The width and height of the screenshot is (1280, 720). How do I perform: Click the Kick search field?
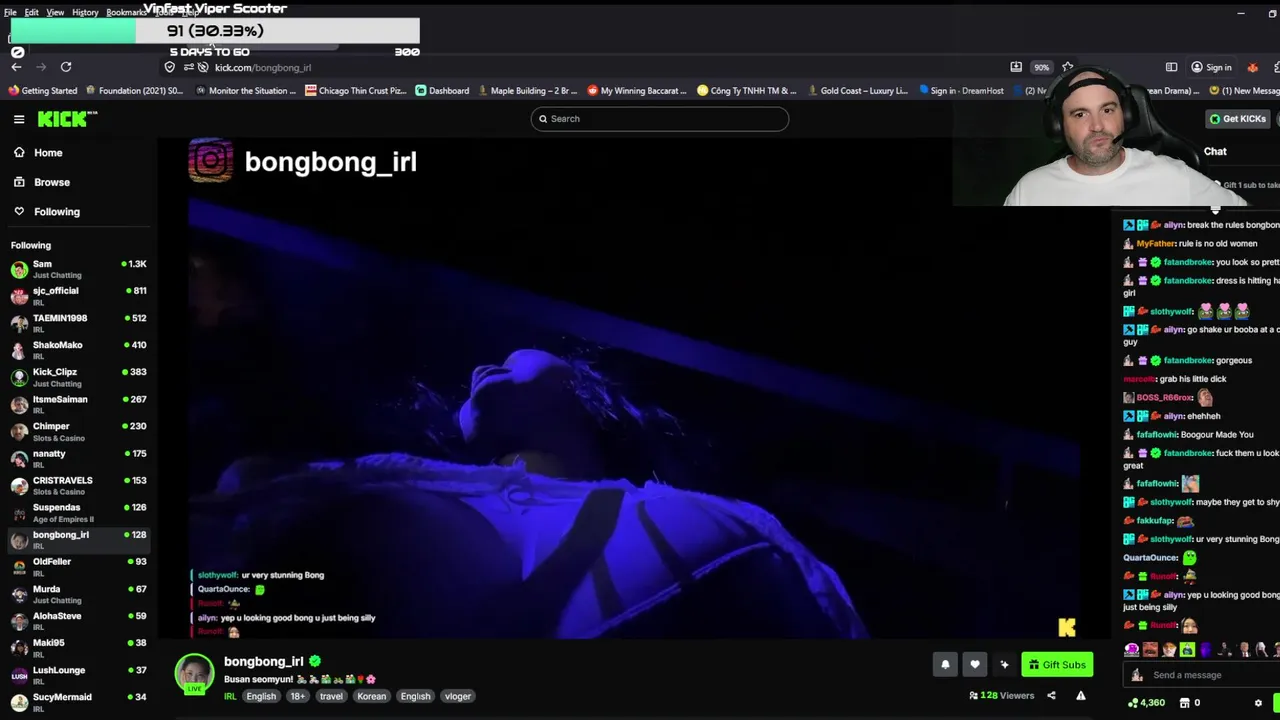tap(660, 118)
